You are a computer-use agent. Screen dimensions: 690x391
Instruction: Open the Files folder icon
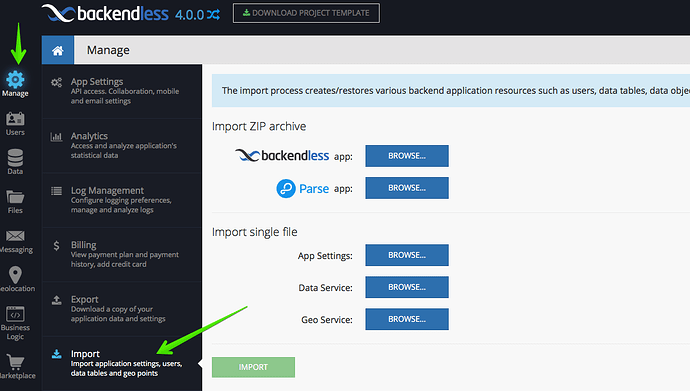pyautogui.click(x=15, y=197)
